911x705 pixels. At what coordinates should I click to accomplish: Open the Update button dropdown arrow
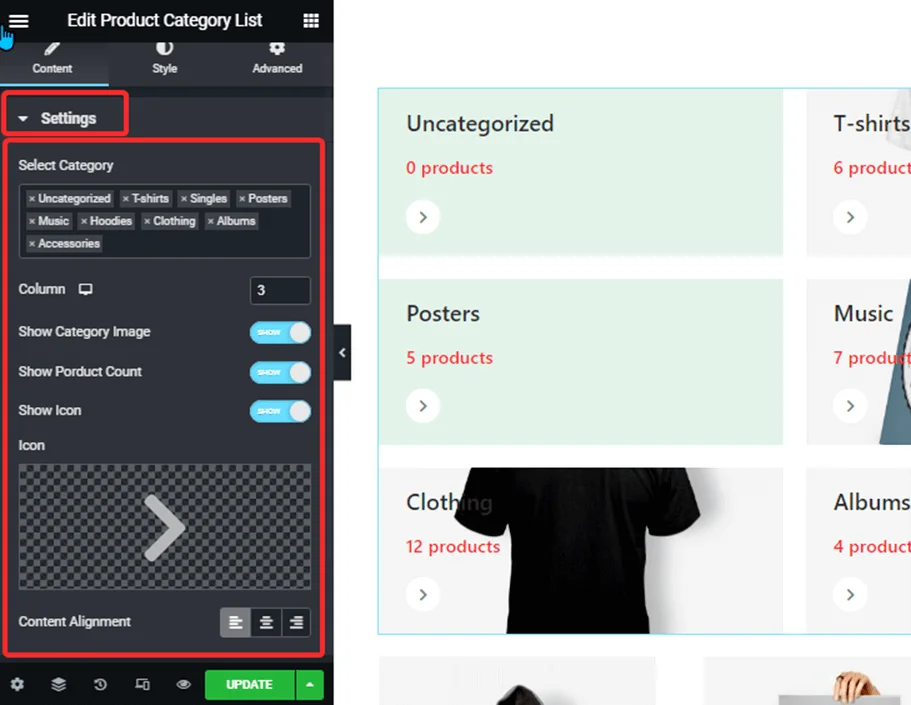[310, 684]
